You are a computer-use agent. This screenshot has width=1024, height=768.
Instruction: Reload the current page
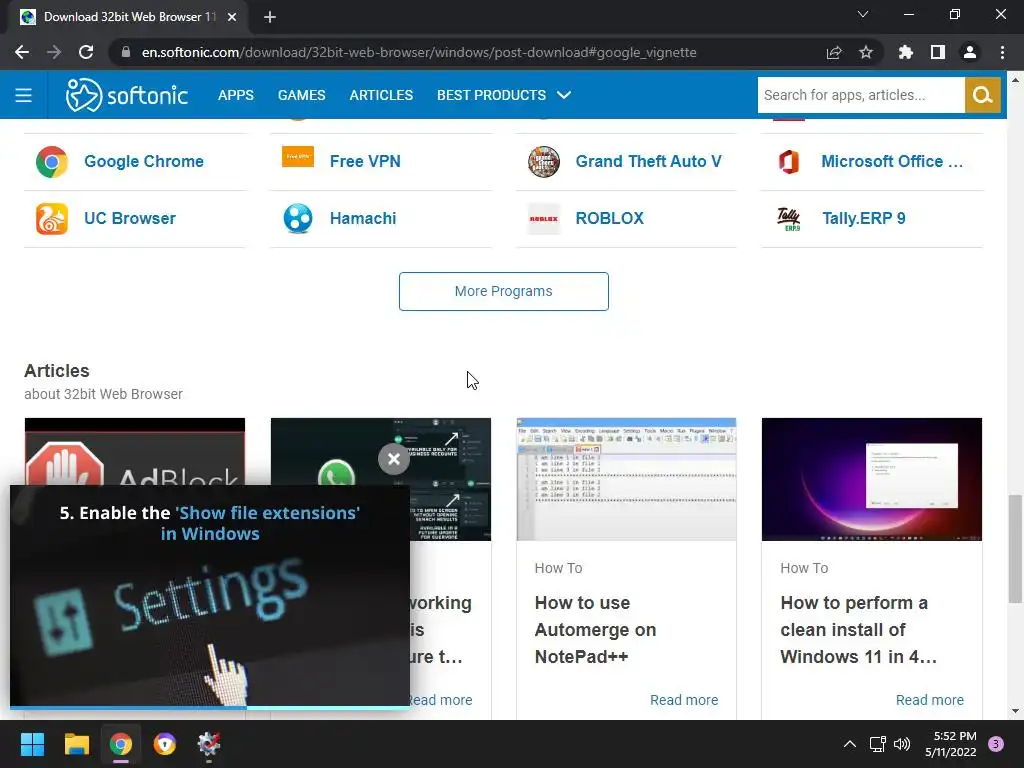[86, 52]
